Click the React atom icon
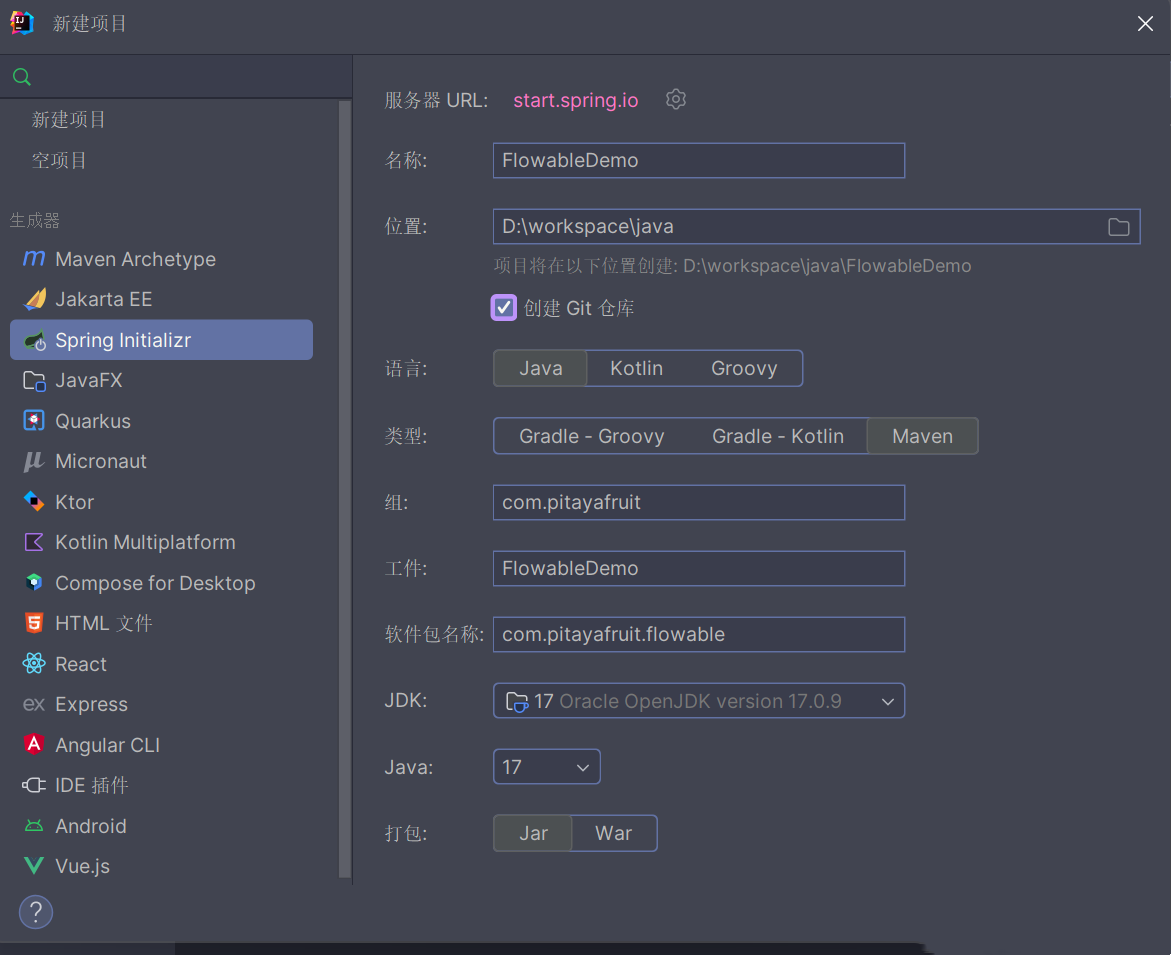The image size is (1171, 955). tap(34, 664)
